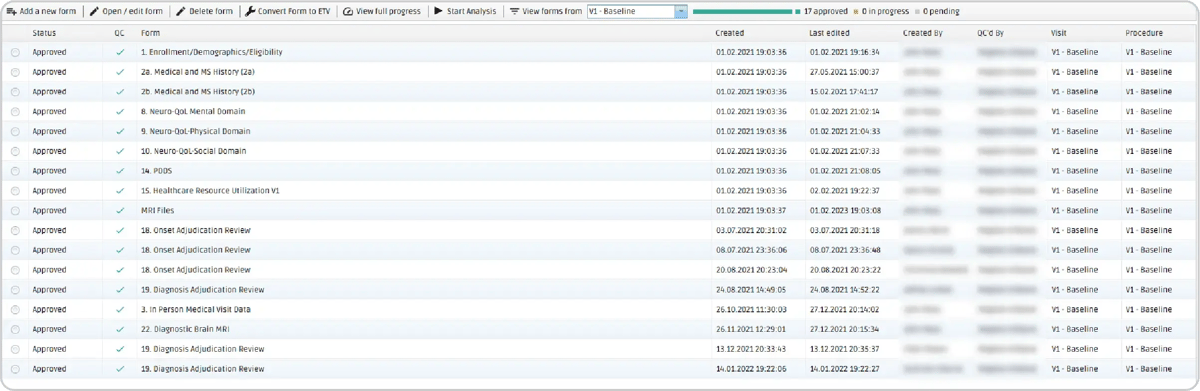
Task: Sort by the Form column header
Action: tap(150, 33)
